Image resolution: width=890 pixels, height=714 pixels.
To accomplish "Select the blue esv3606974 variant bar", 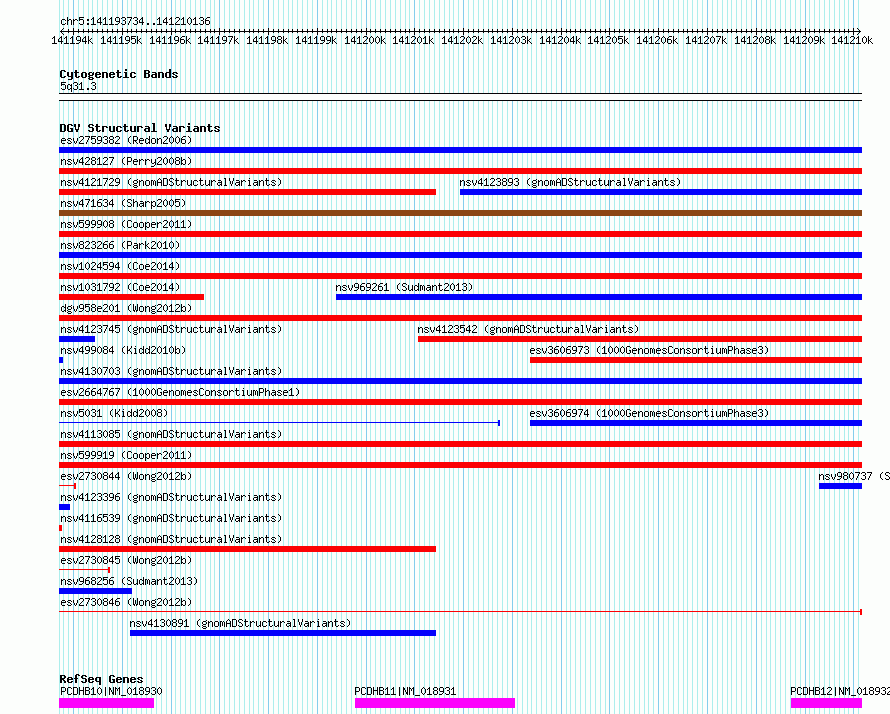I will pos(696,423).
